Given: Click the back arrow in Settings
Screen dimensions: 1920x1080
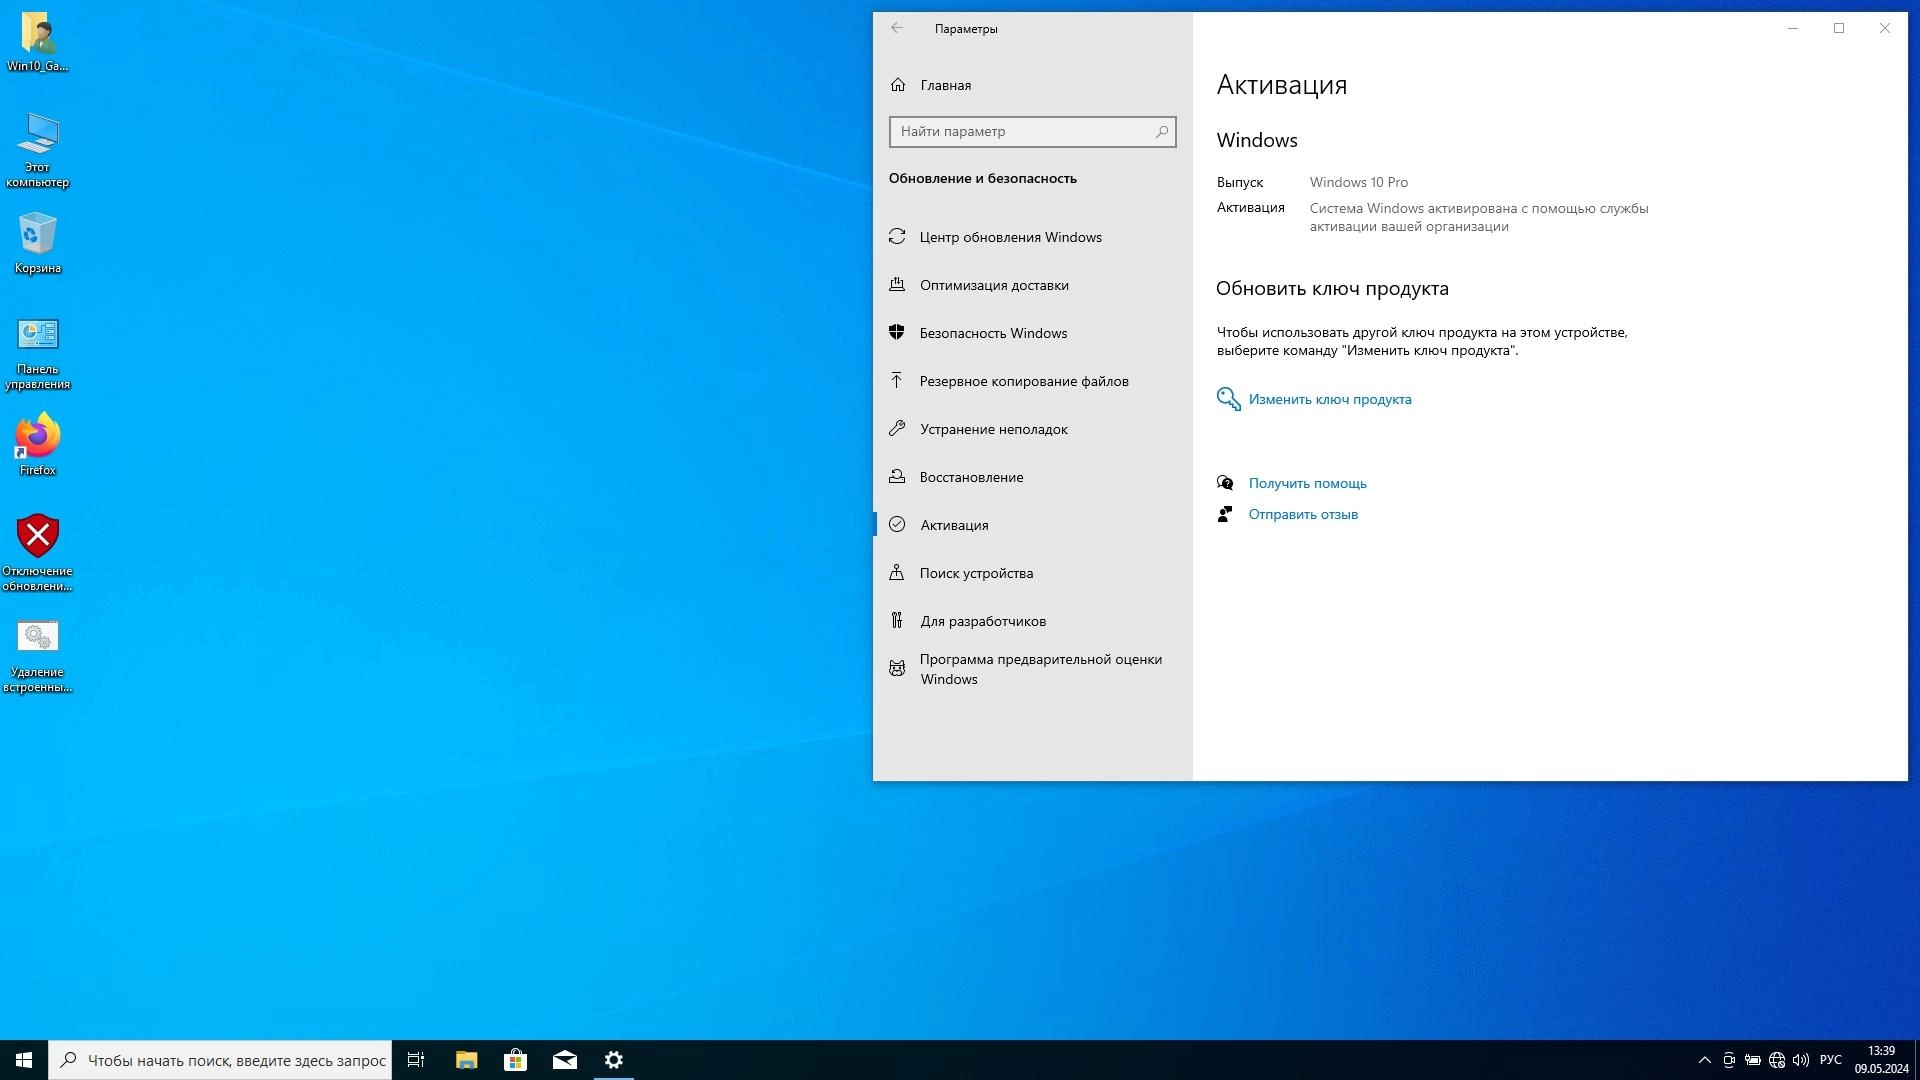Looking at the screenshot, I should pos(897,28).
